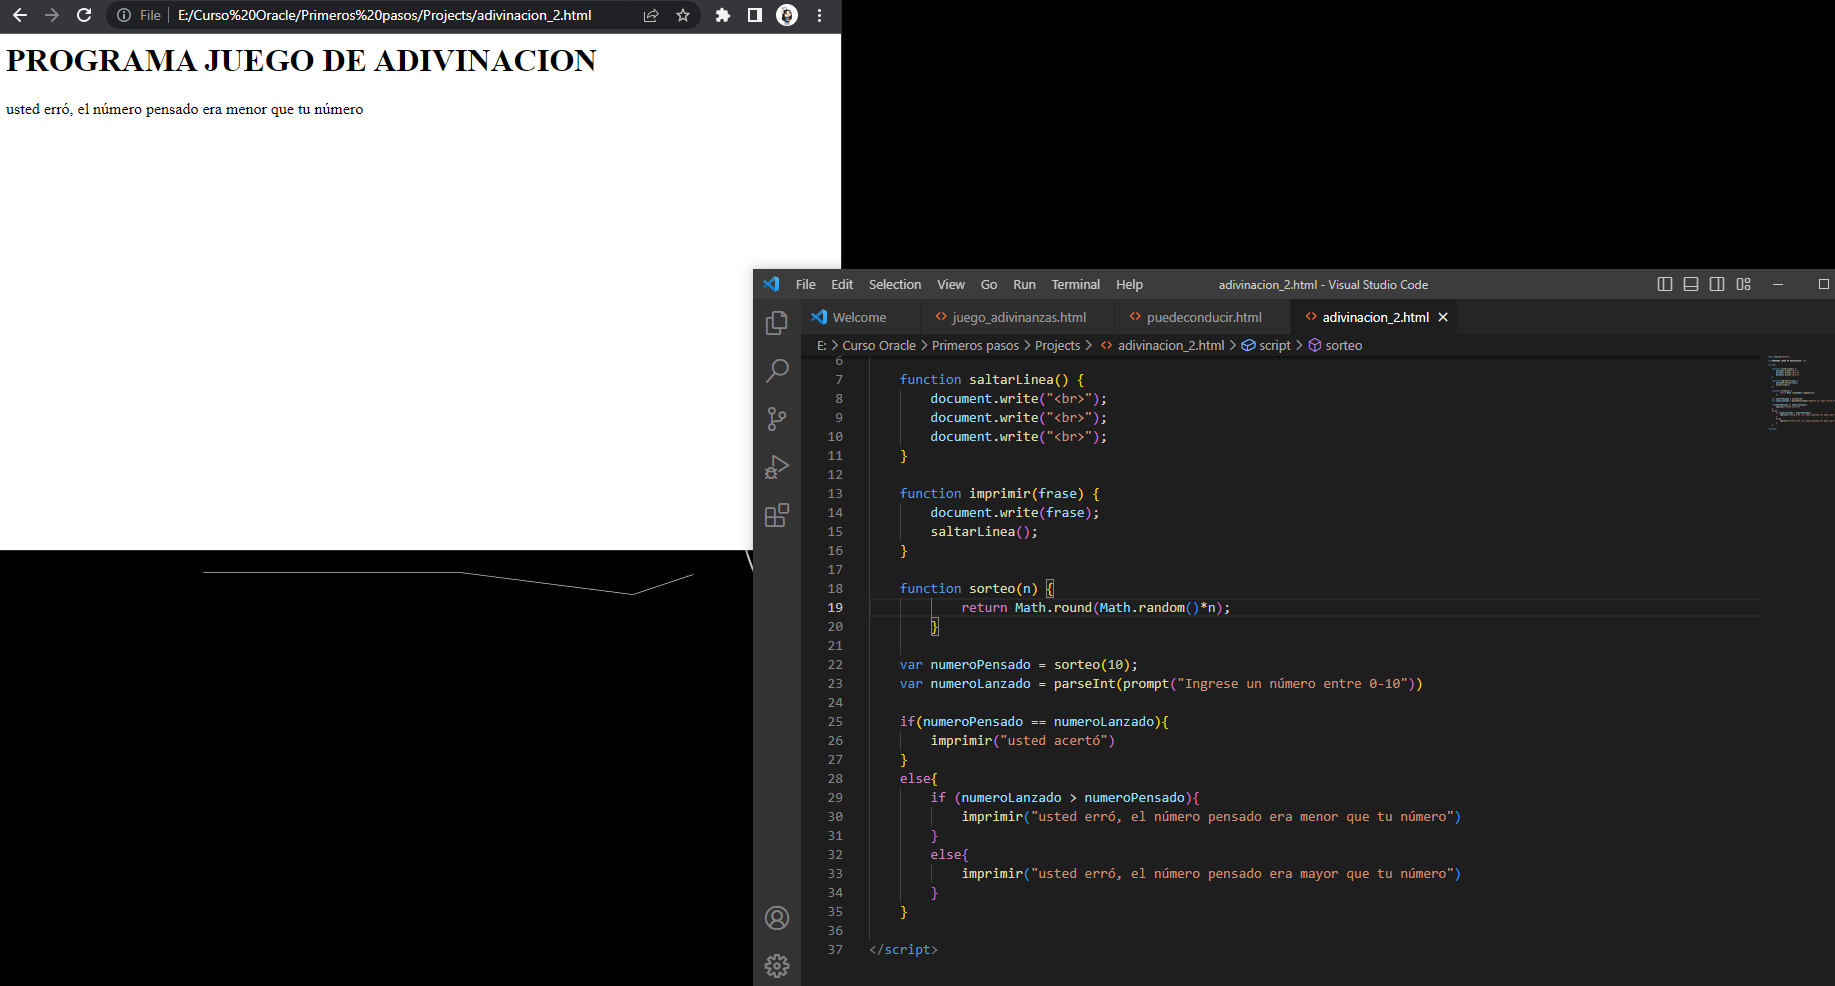The width and height of the screenshot is (1835, 986).
Task: Click breadcrumb adivinacion_2.html
Action: click(1162, 345)
